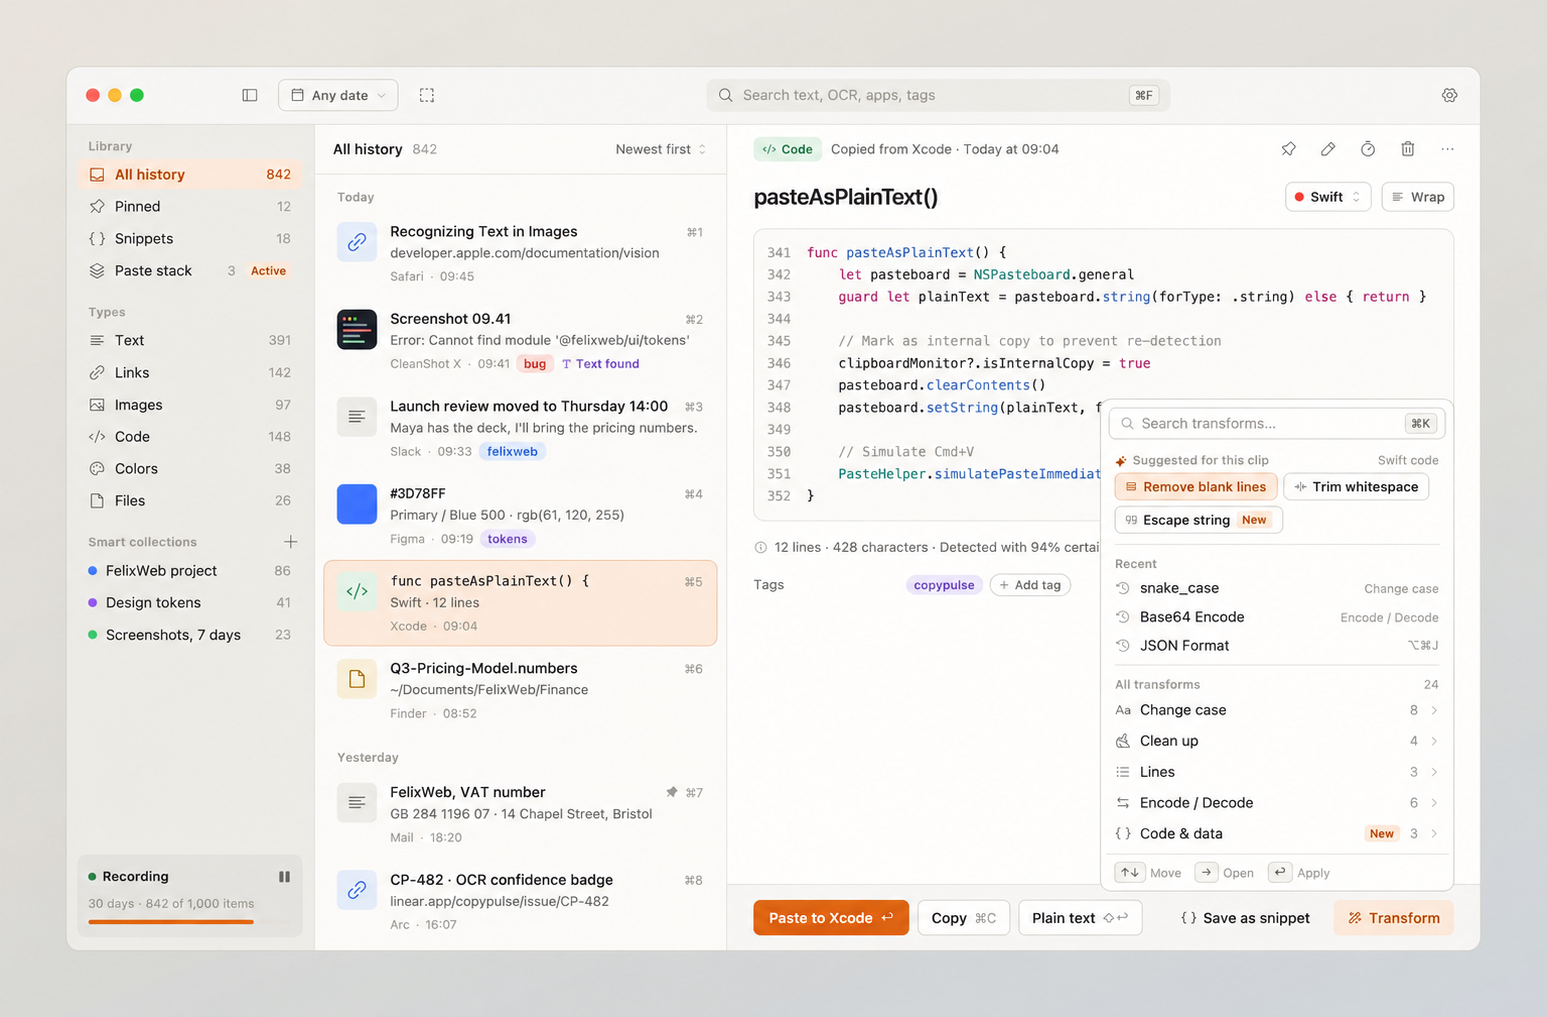
Task: Open settings gear icon
Action: pyautogui.click(x=1449, y=95)
